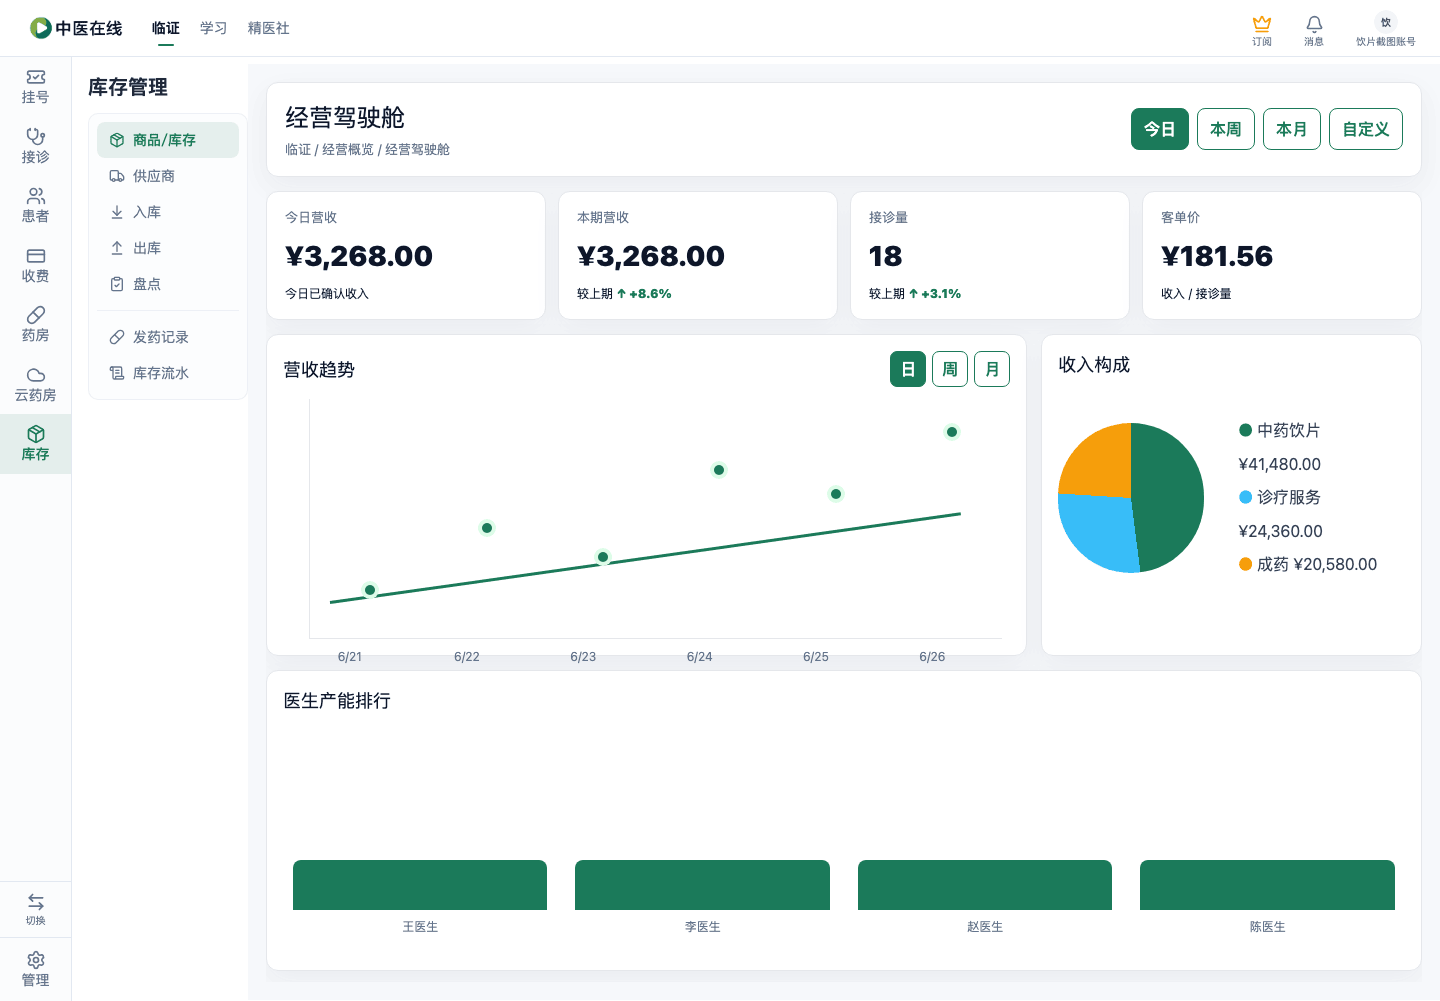Image resolution: width=1440 pixels, height=1001 pixels.
Task: Select 自定义 custom range button
Action: point(1366,129)
